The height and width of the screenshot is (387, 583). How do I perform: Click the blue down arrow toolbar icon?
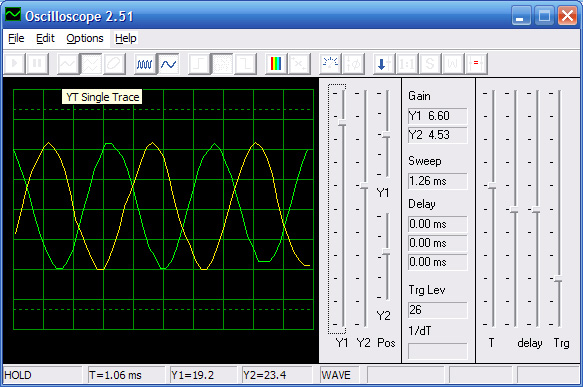(383, 64)
